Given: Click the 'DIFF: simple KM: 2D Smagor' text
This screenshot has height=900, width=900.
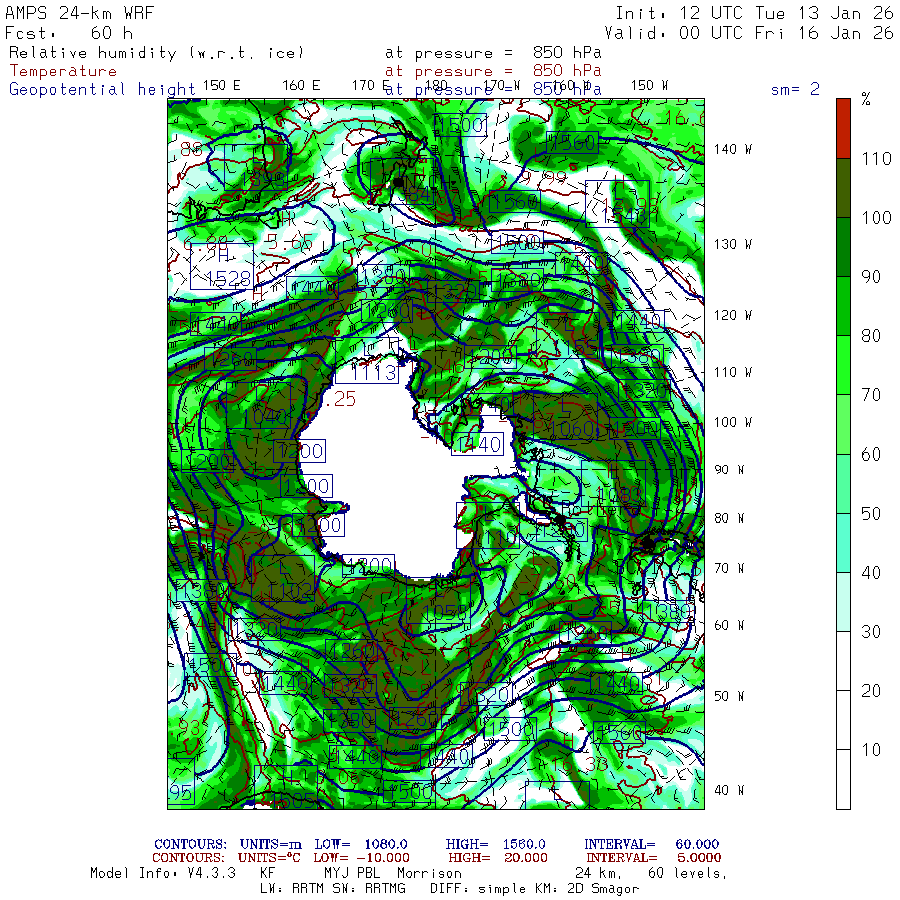Looking at the screenshot, I should click(534, 889).
